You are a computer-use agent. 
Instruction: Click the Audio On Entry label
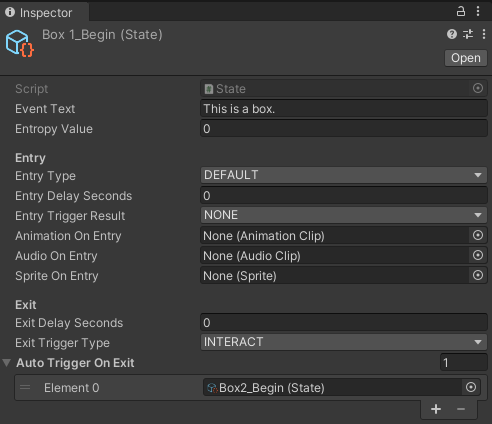56,256
